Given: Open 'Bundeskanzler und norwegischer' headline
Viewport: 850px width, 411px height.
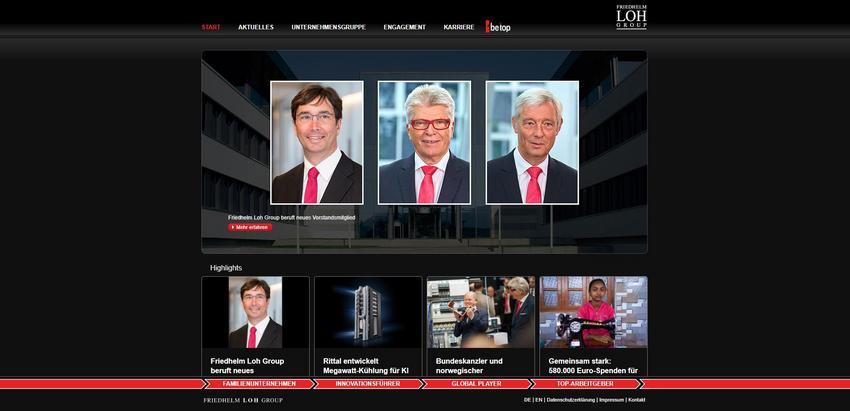Looking at the screenshot, I should (469, 365).
